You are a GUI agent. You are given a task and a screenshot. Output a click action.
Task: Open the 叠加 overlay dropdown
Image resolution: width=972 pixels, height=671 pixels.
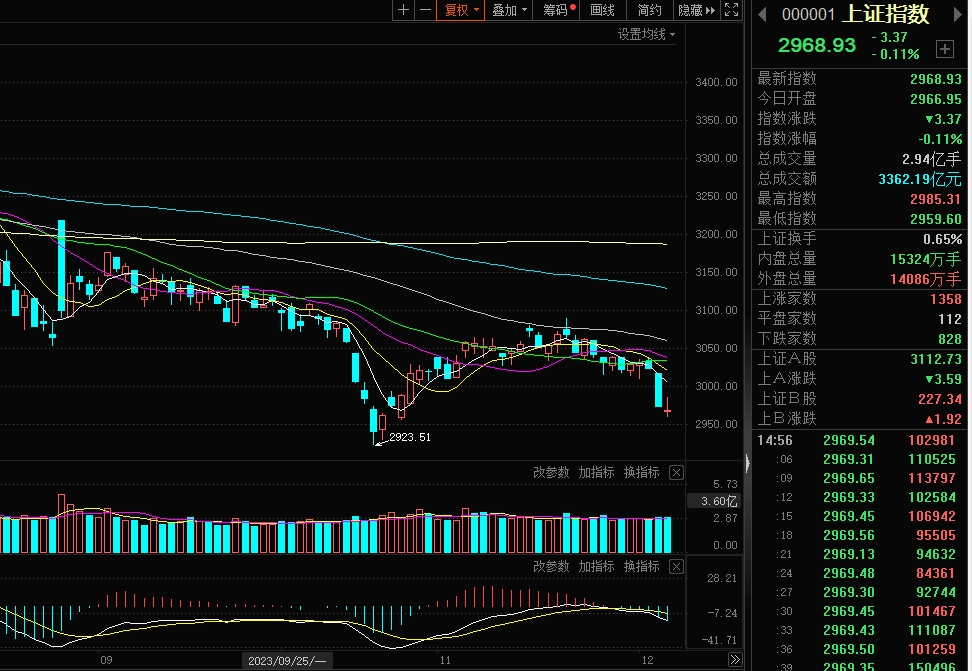[510, 10]
